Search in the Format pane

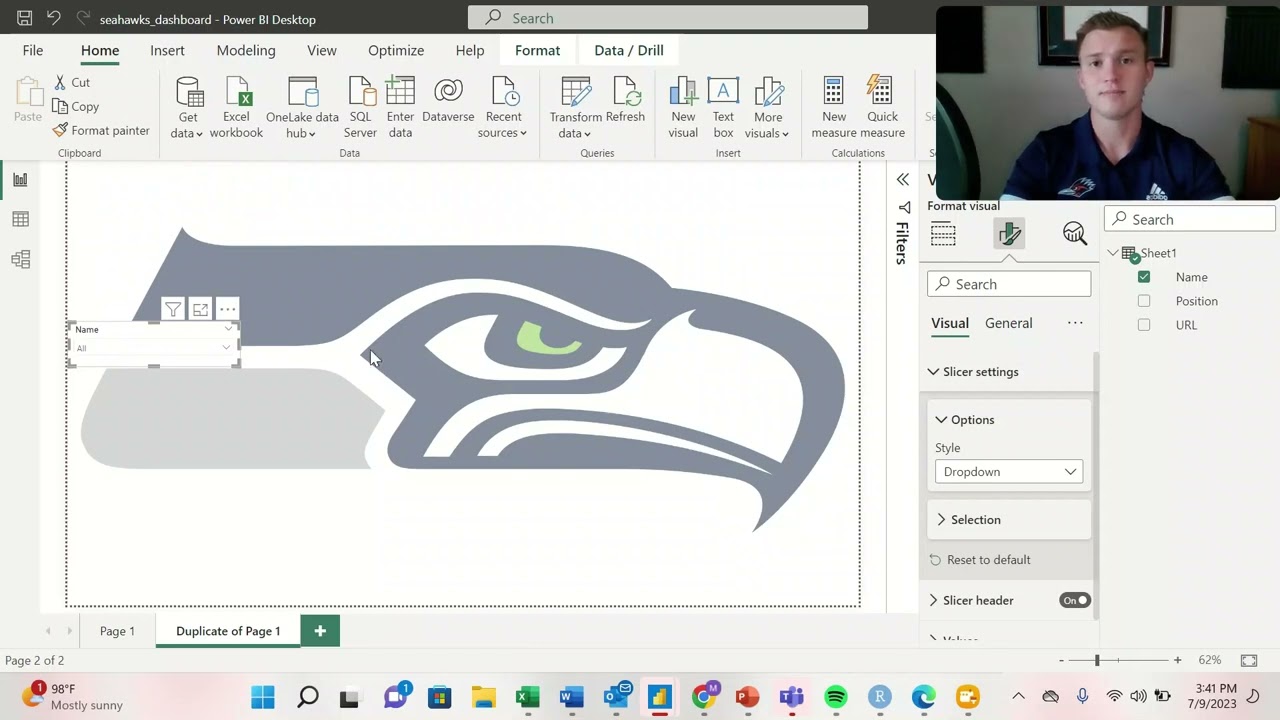[x=1009, y=284]
